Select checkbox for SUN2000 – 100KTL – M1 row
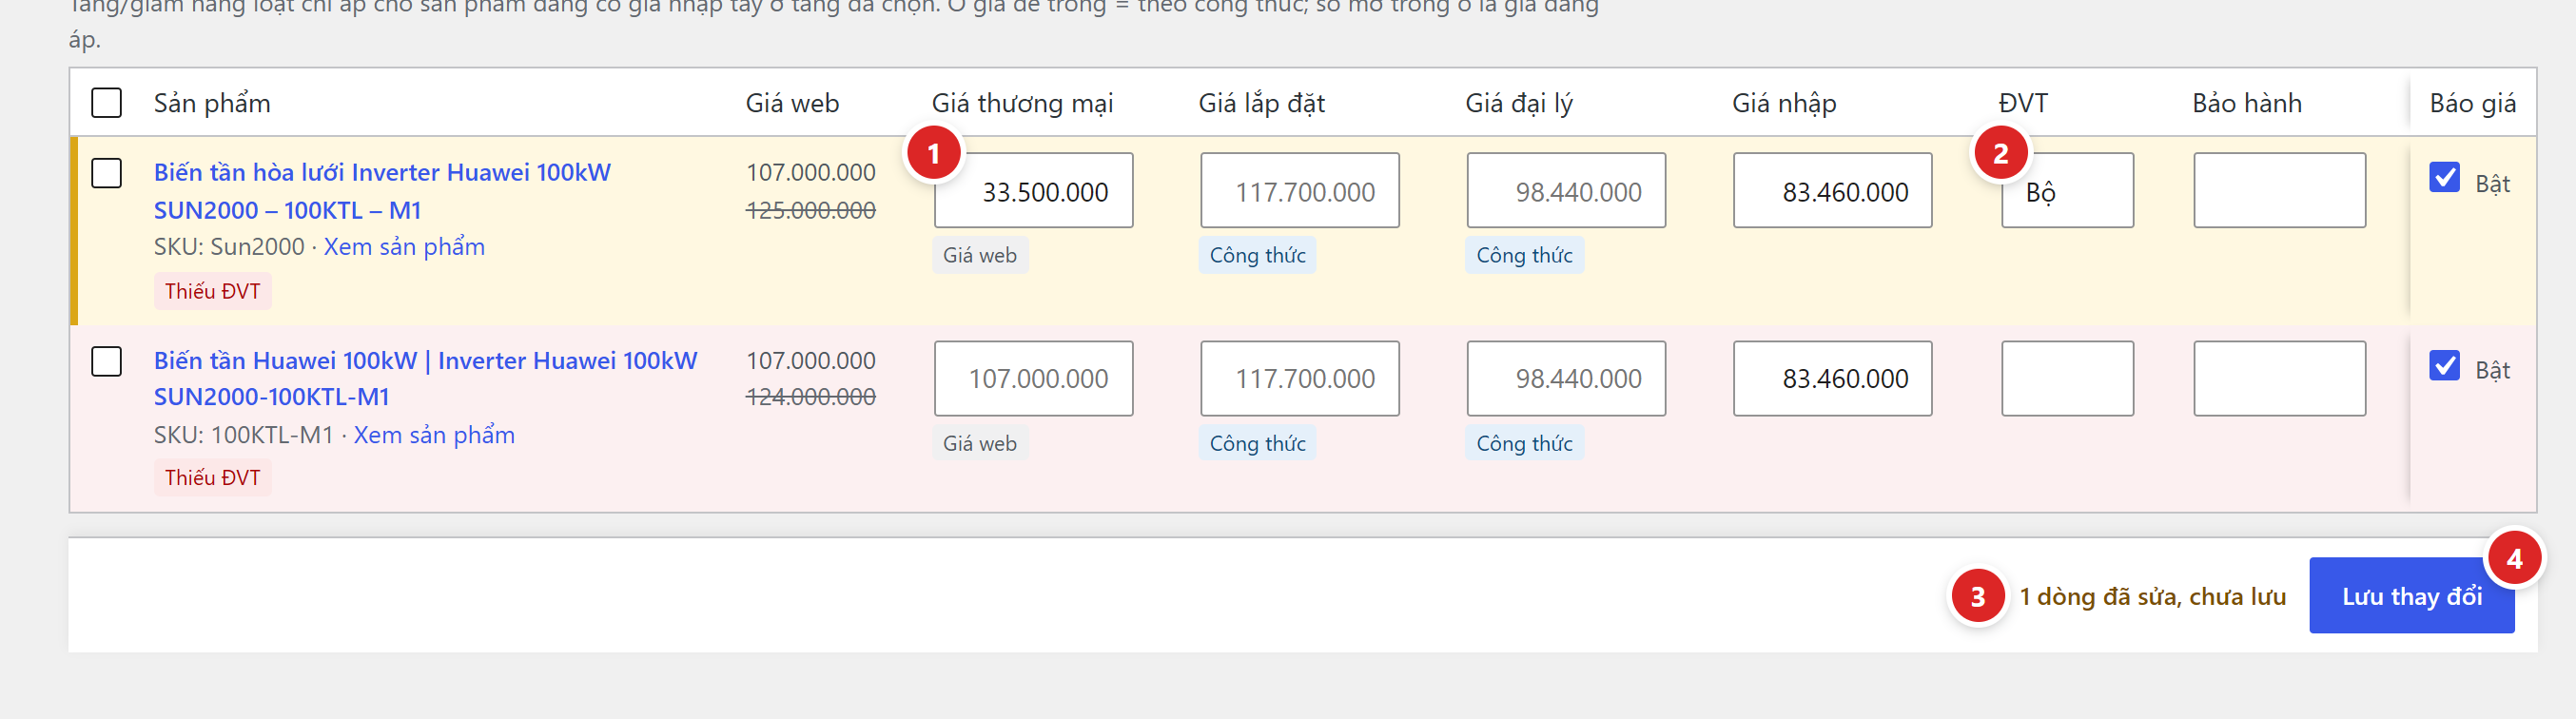 106,173
